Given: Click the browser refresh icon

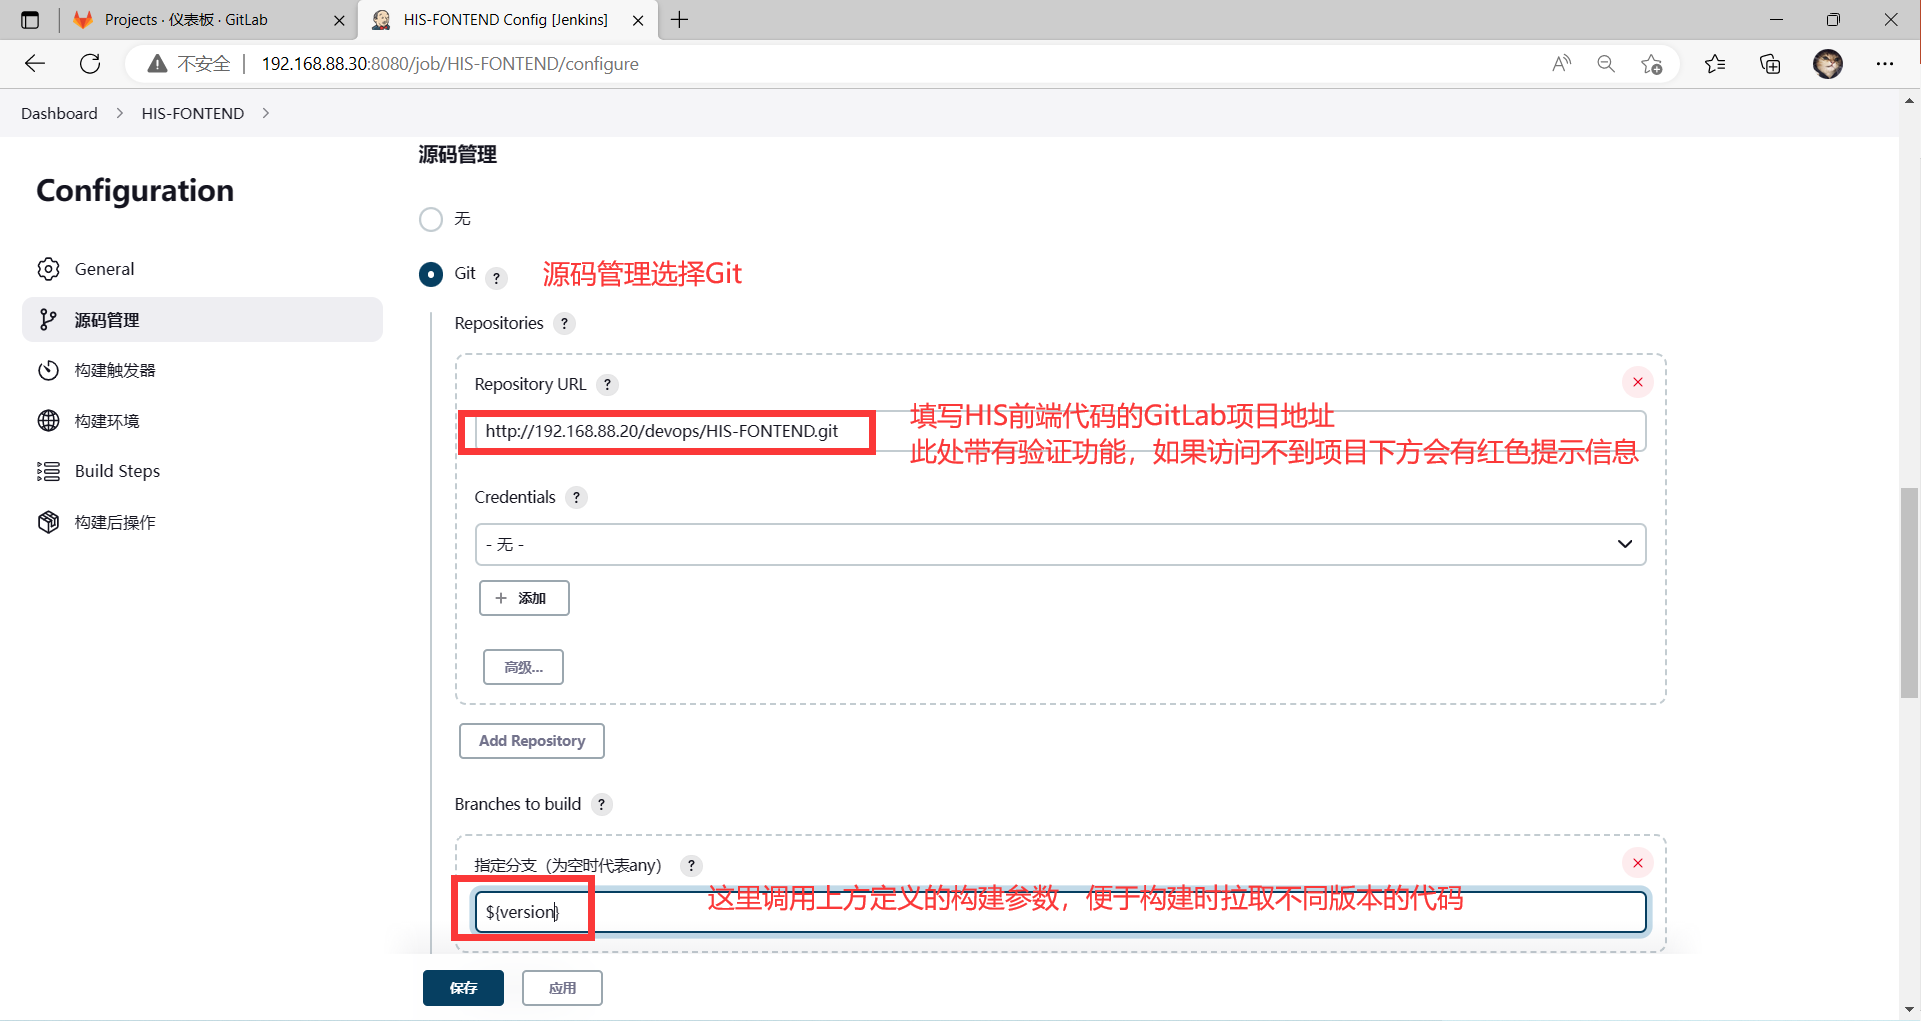Looking at the screenshot, I should pyautogui.click(x=90, y=64).
